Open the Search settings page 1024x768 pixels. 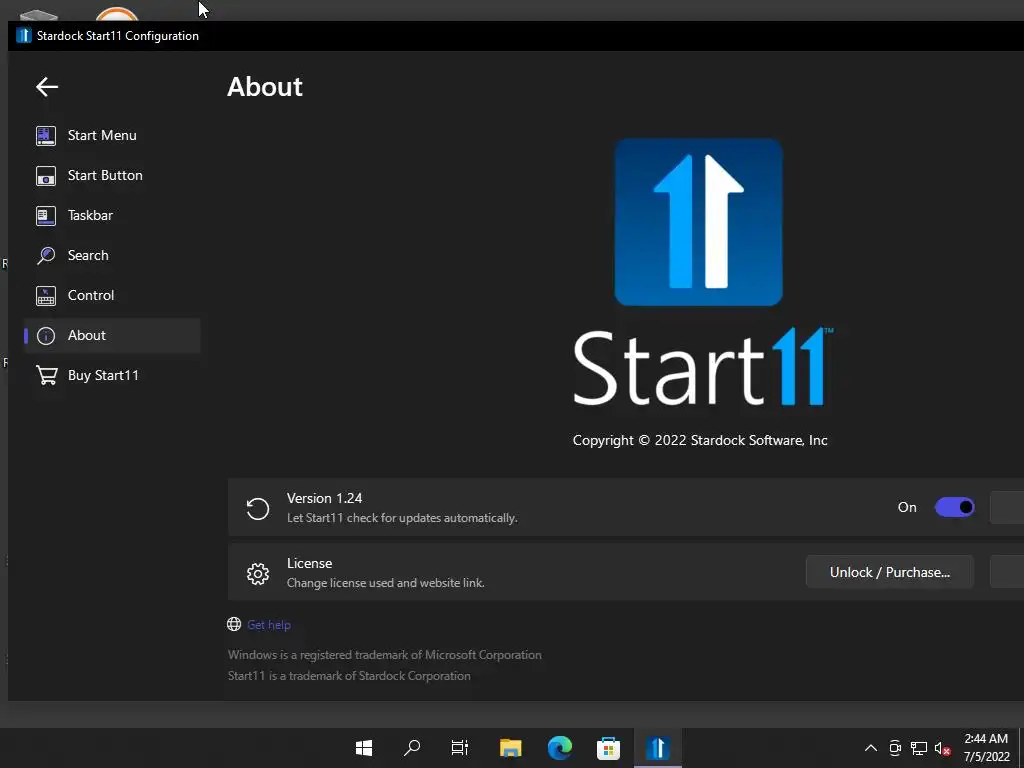112,255
